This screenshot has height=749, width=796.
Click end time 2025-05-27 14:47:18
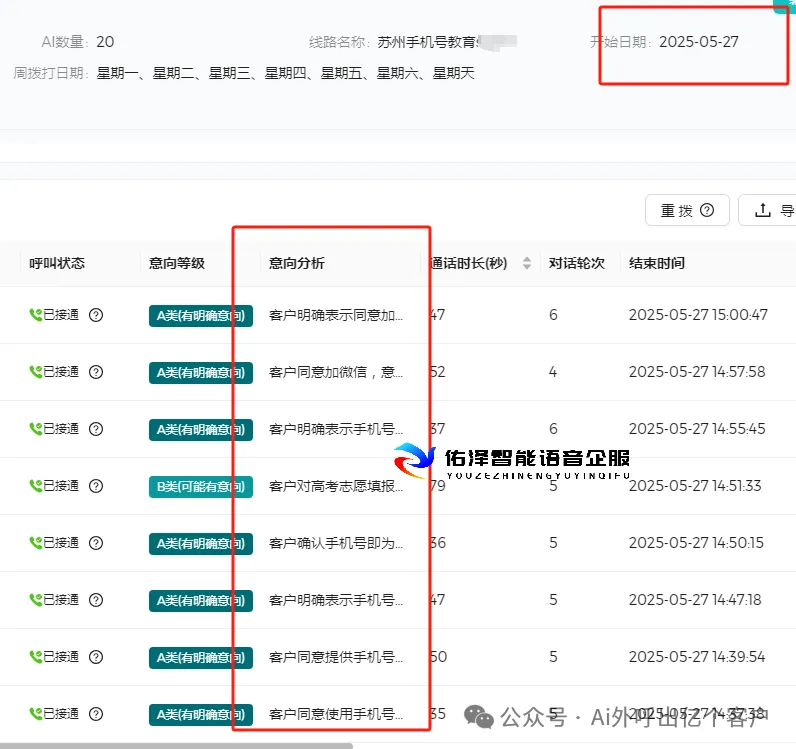click(695, 600)
